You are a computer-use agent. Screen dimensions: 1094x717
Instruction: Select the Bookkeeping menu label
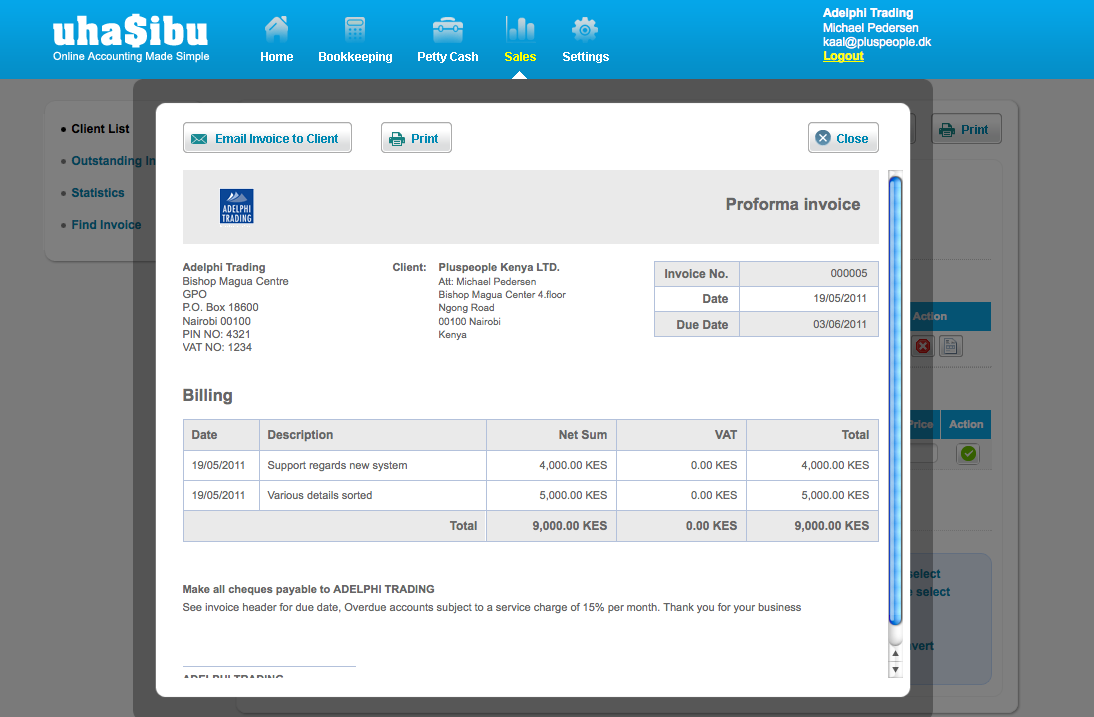pyautogui.click(x=355, y=57)
